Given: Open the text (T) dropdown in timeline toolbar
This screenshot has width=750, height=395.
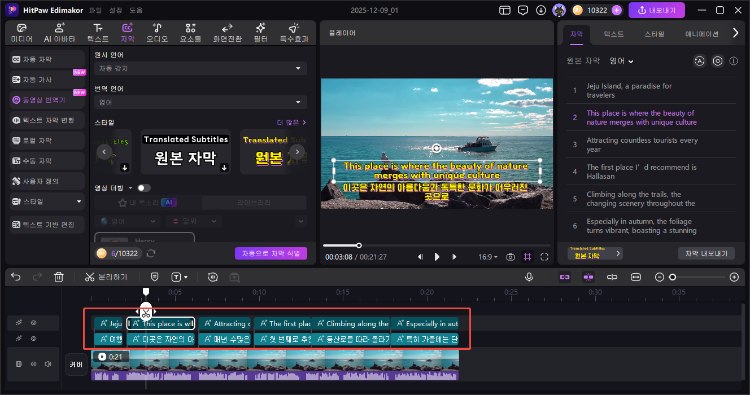Looking at the screenshot, I should pyautogui.click(x=179, y=277).
